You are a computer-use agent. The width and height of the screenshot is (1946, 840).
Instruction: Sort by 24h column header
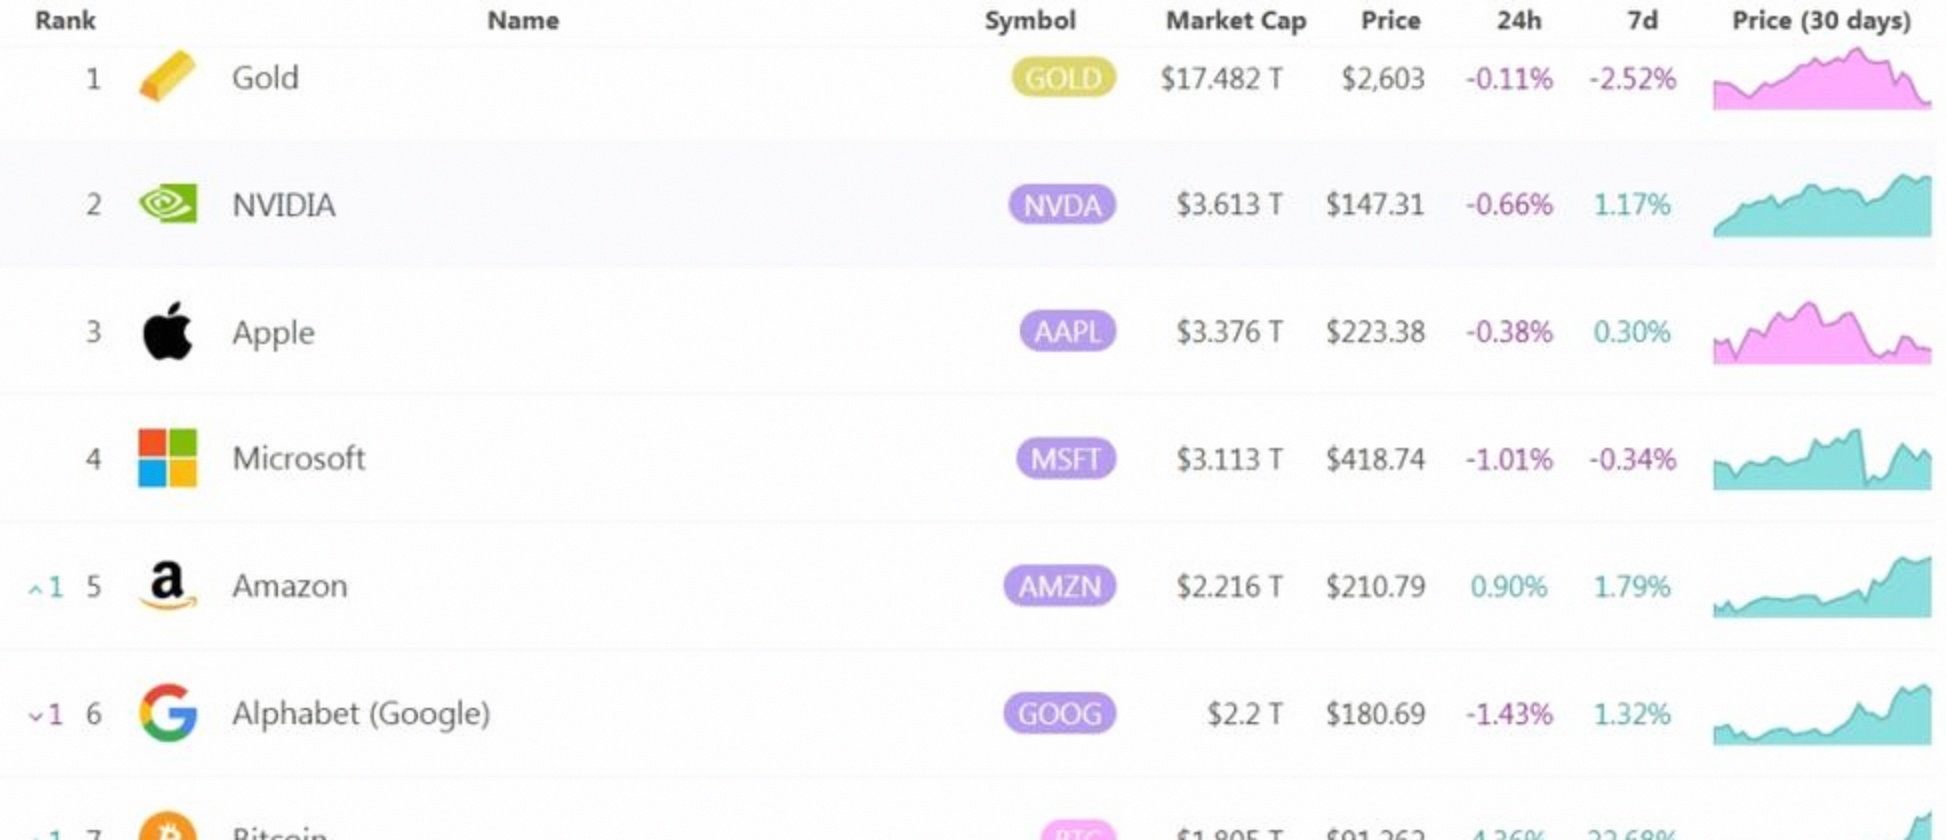[1519, 20]
